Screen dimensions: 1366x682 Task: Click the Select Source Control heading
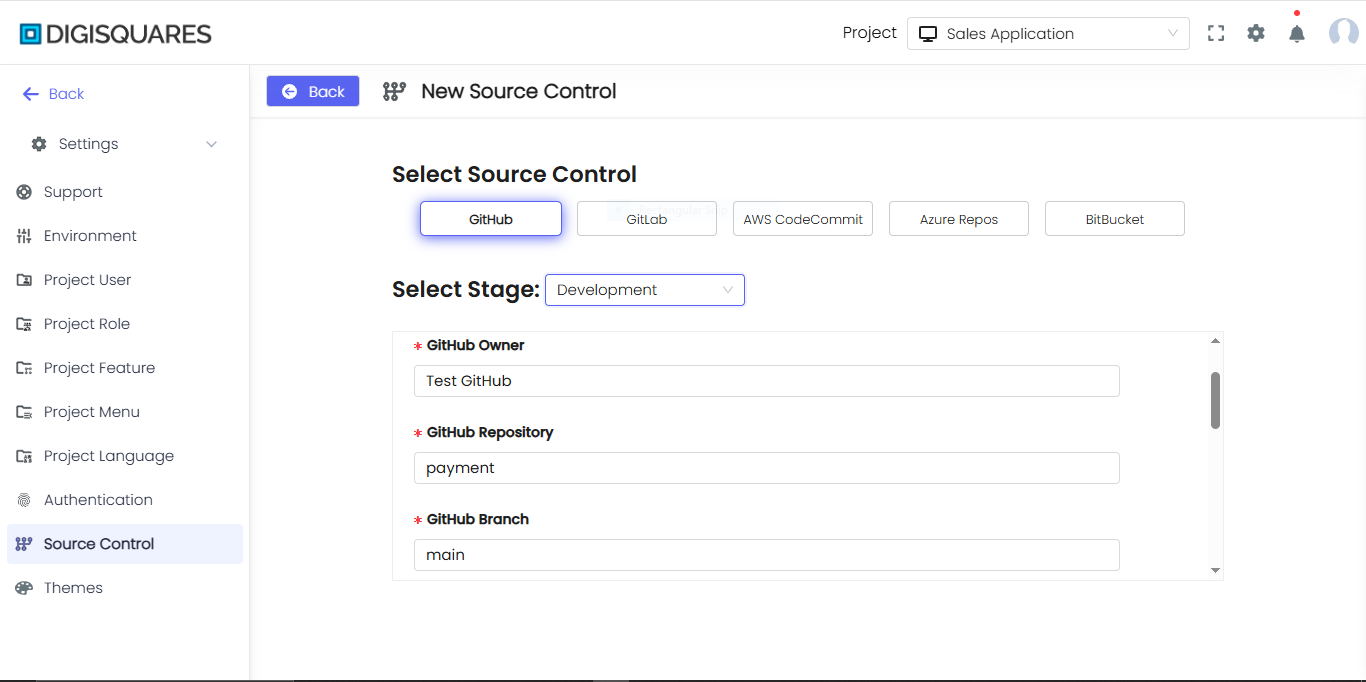pos(514,174)
